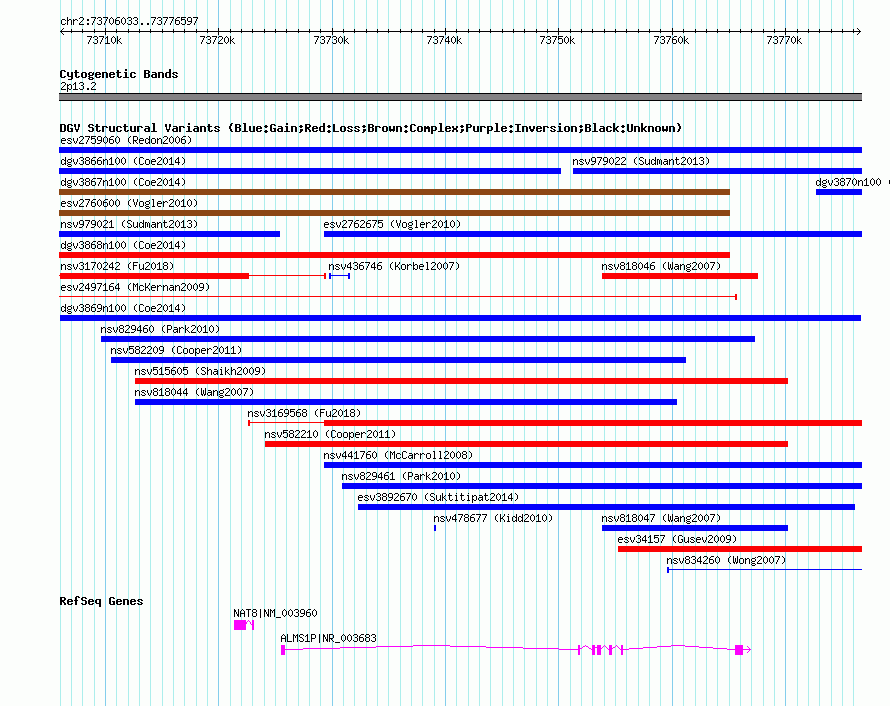Click the ruler's left end arrow
The image size is (890, 706).
tap(62, 31)
